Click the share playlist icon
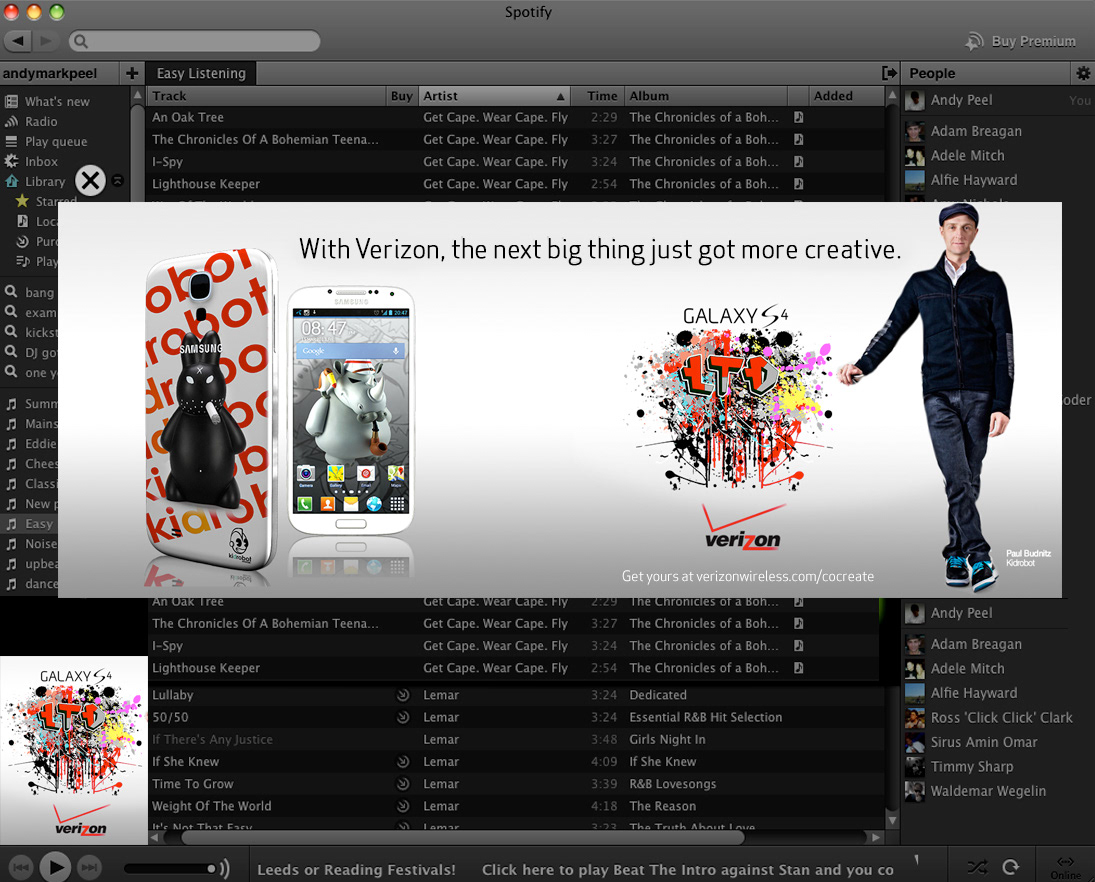This screenshot has height=882, width=1095. 889,73
